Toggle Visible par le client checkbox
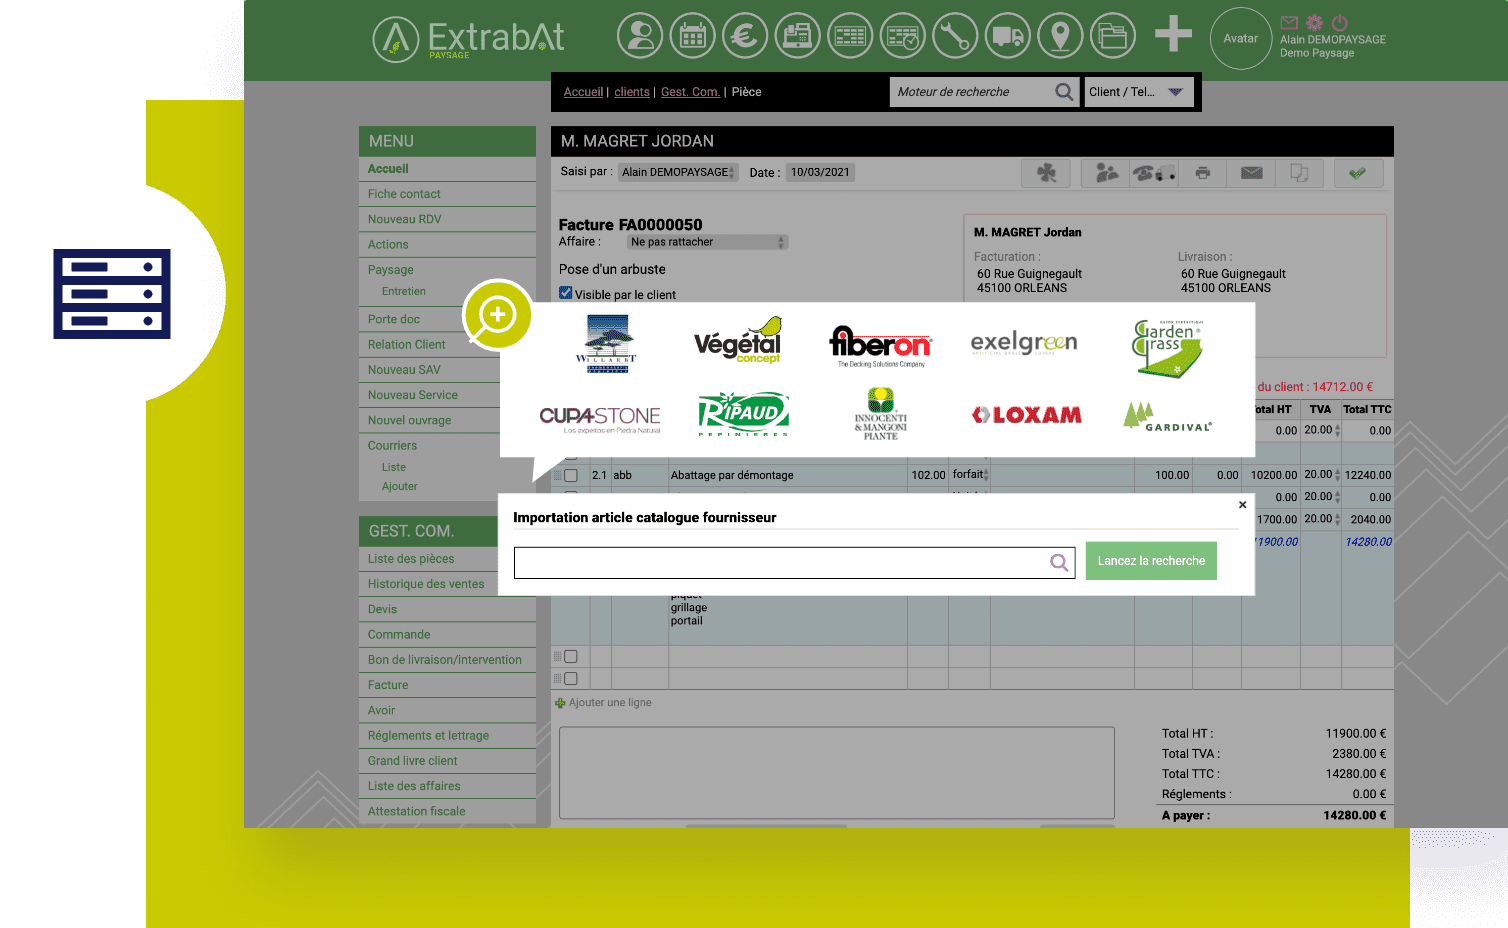 click(x=566, y=293)
